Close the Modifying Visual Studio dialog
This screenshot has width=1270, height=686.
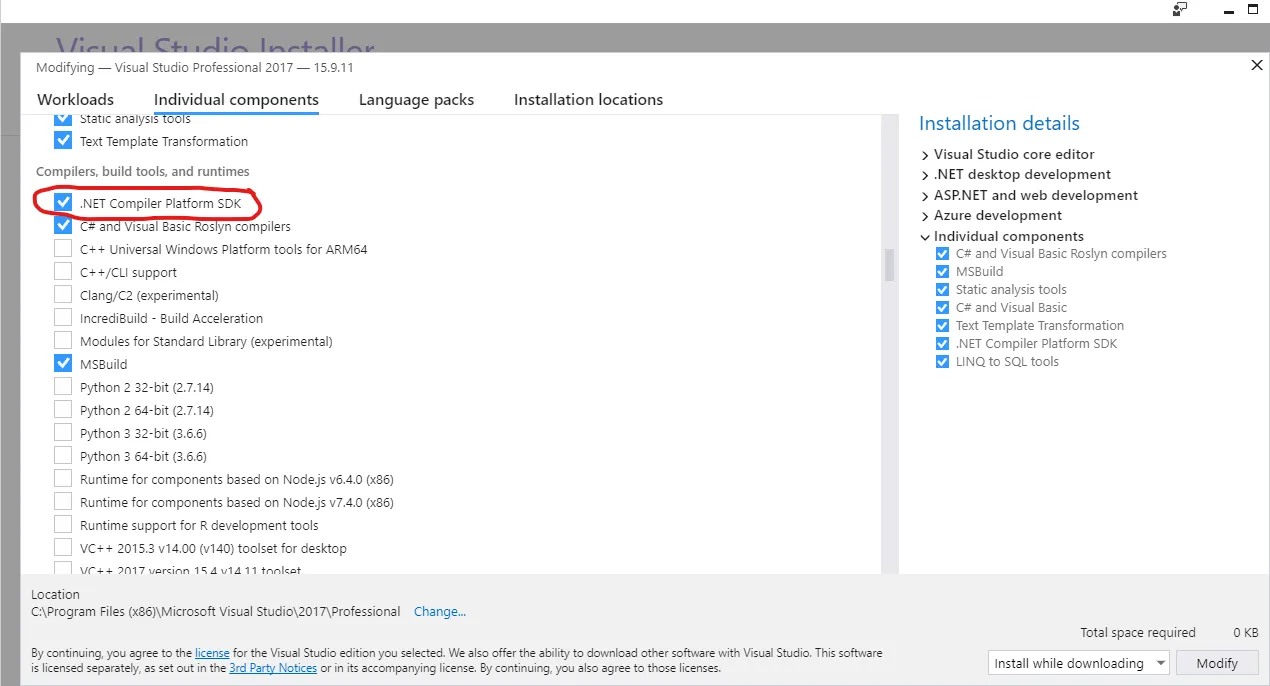(x=1257, y=65)
